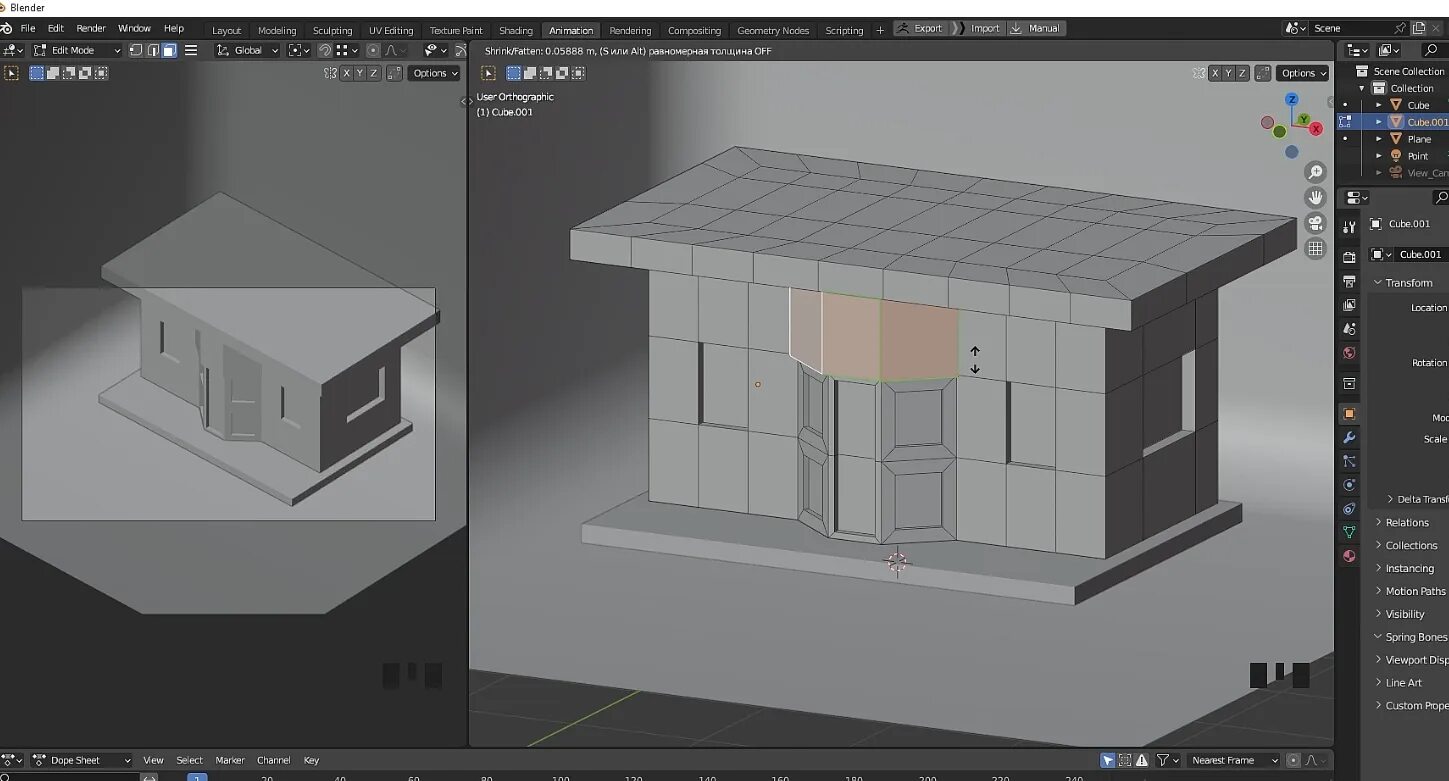Screen dimensions: 1449x781
Task: Open Material properties sphere tab
Action: pos(1349,556)
